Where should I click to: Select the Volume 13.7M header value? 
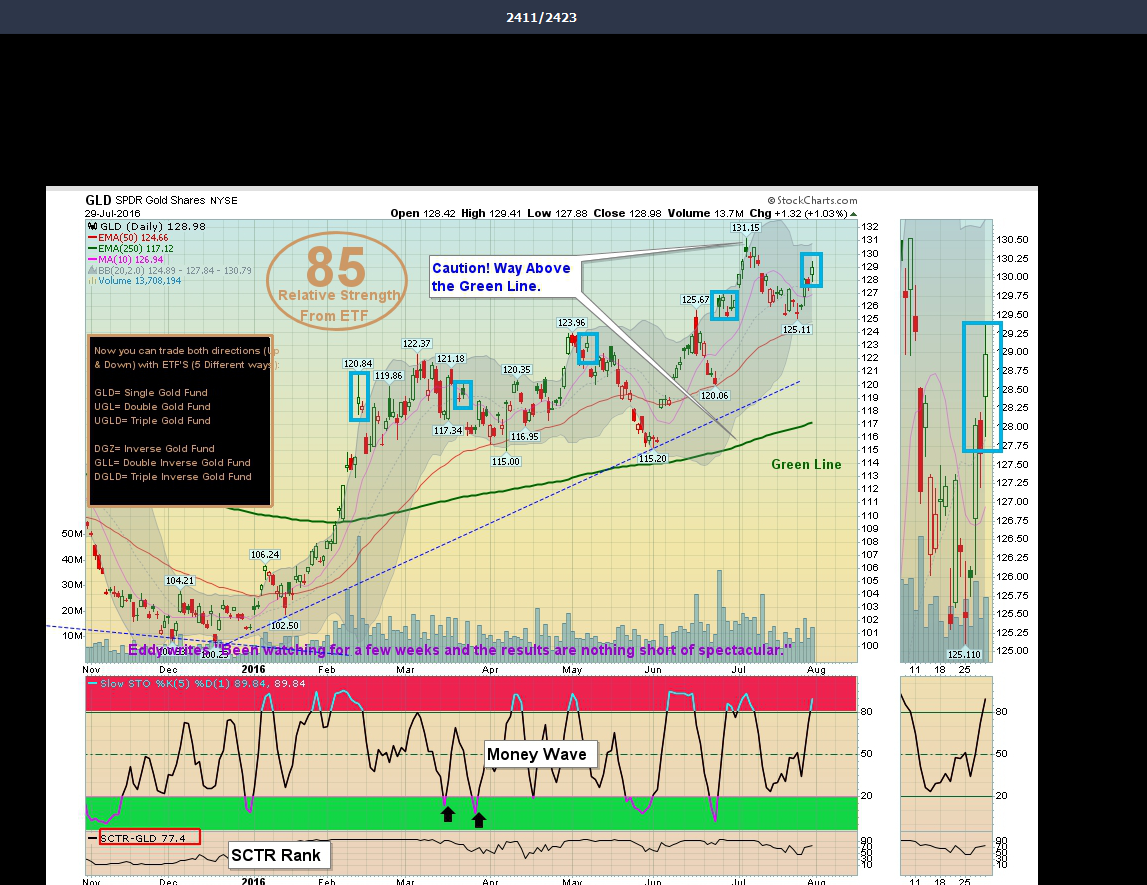point(705,214)
